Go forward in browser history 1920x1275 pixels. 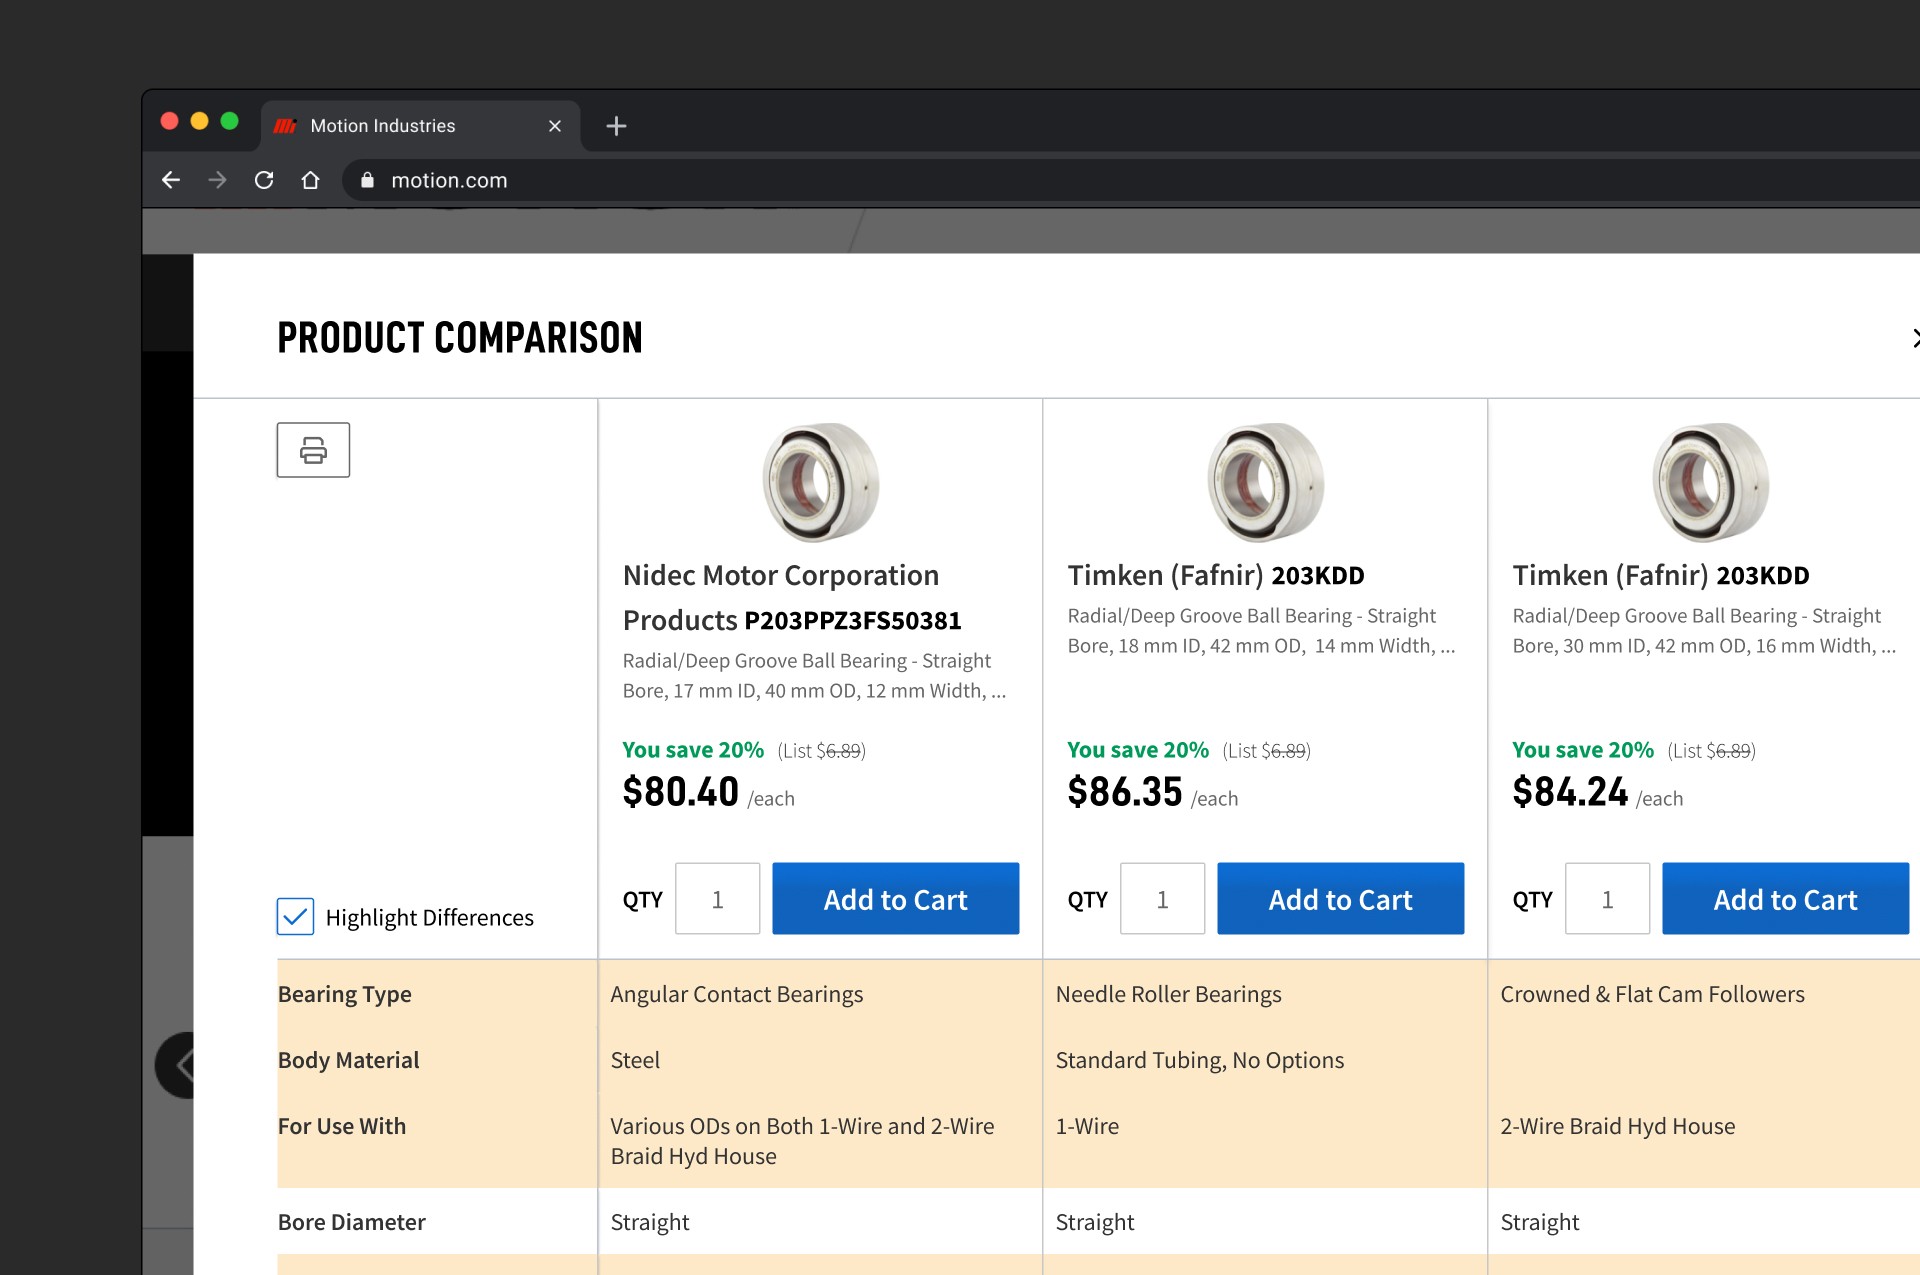217,180
